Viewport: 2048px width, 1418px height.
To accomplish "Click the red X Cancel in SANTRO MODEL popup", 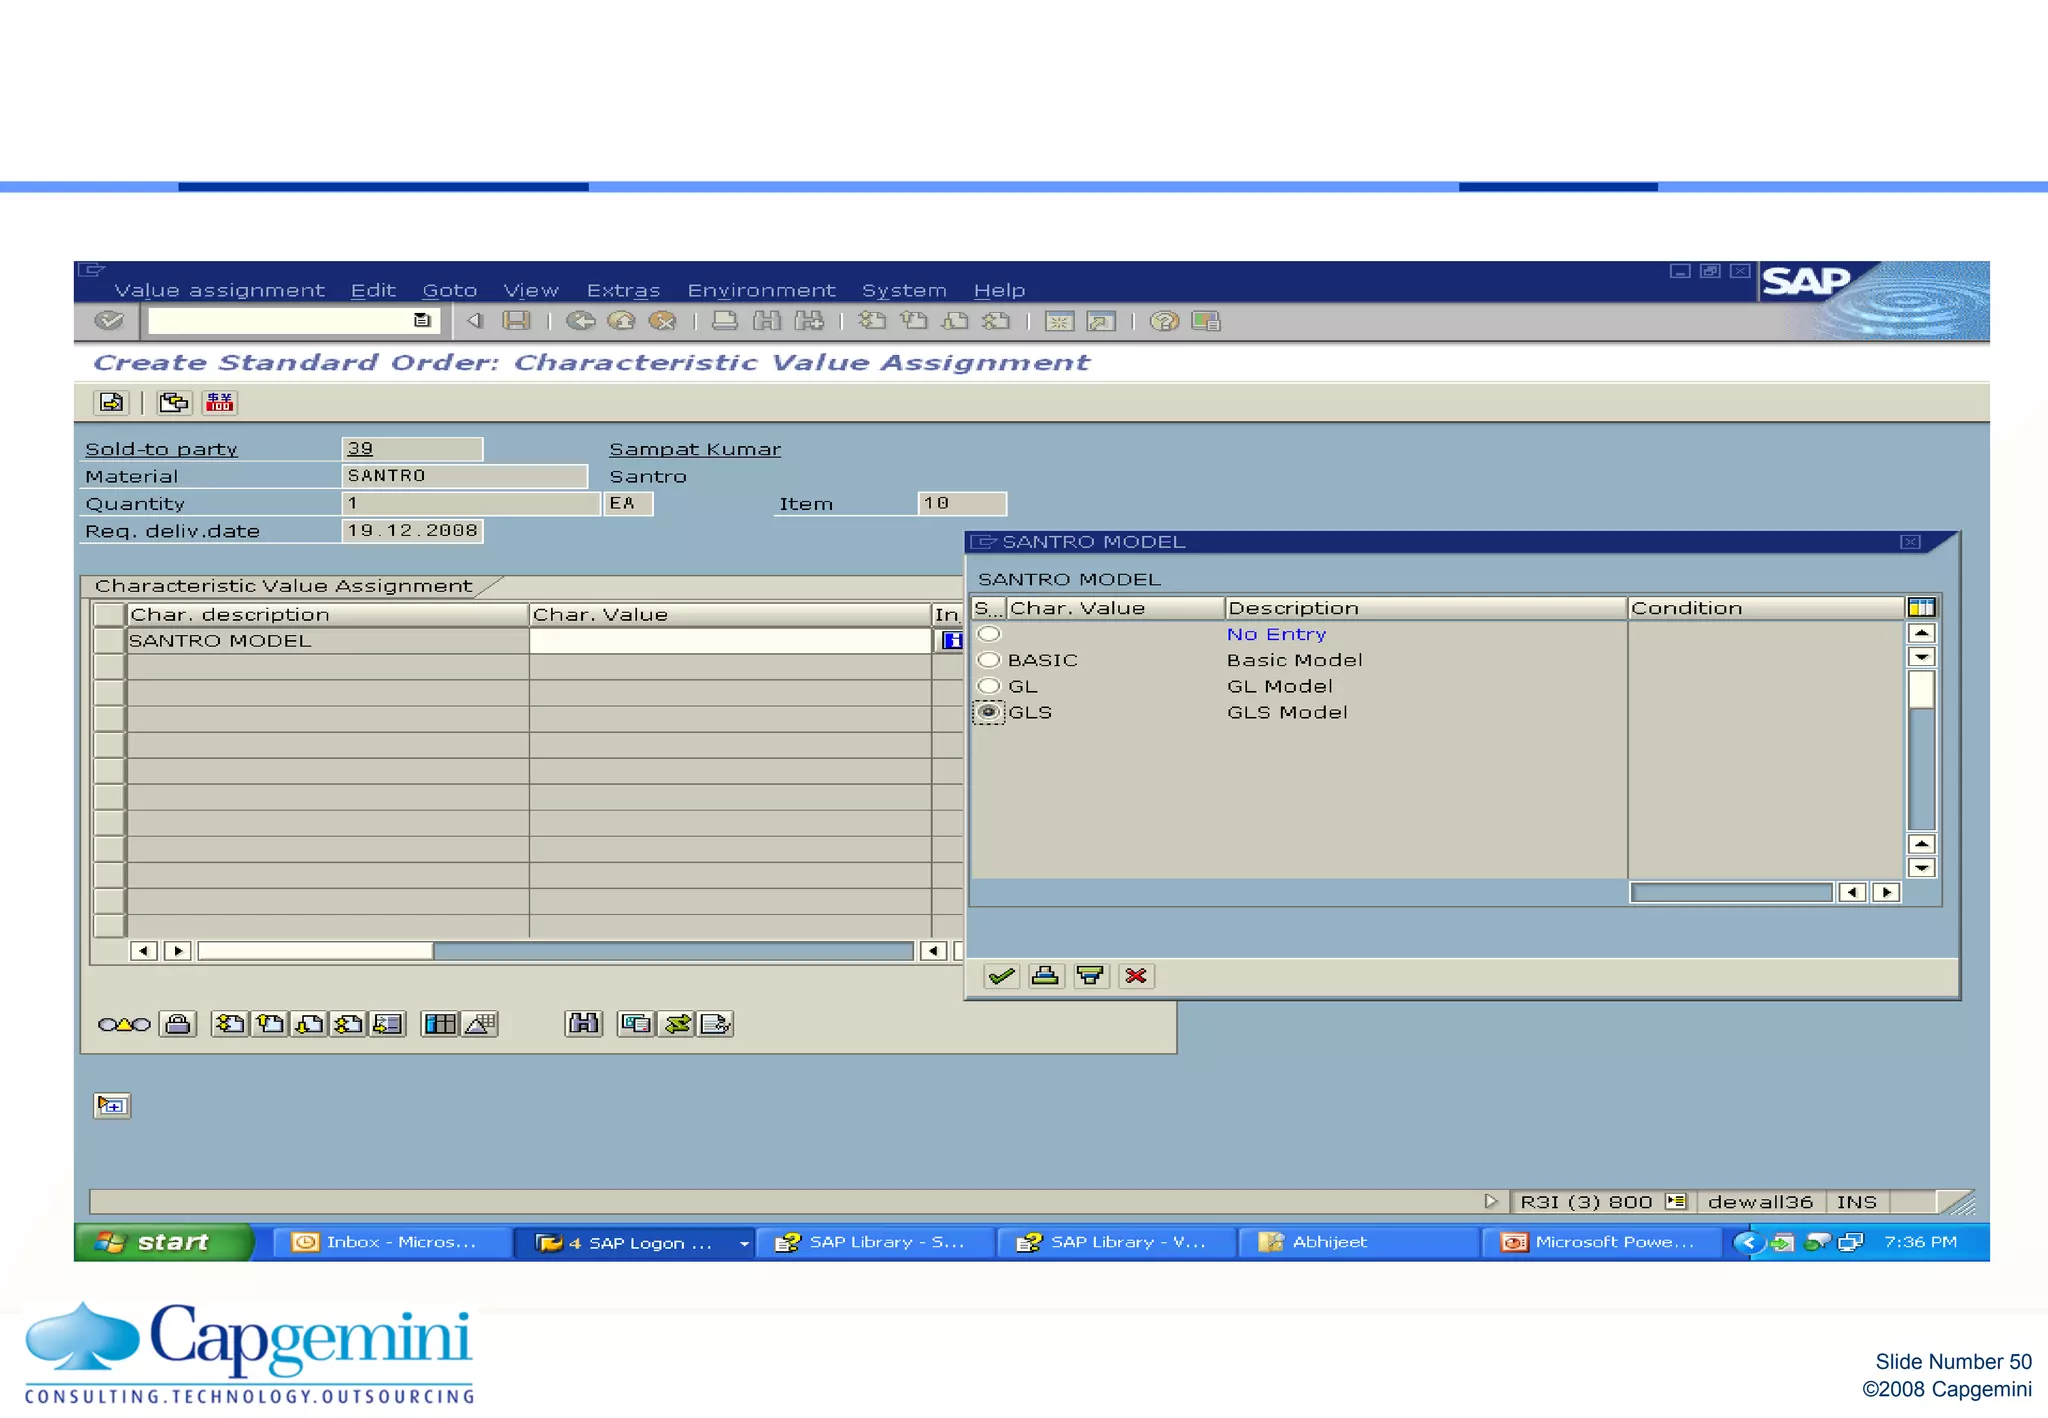I will click(x=1136, y=976).
